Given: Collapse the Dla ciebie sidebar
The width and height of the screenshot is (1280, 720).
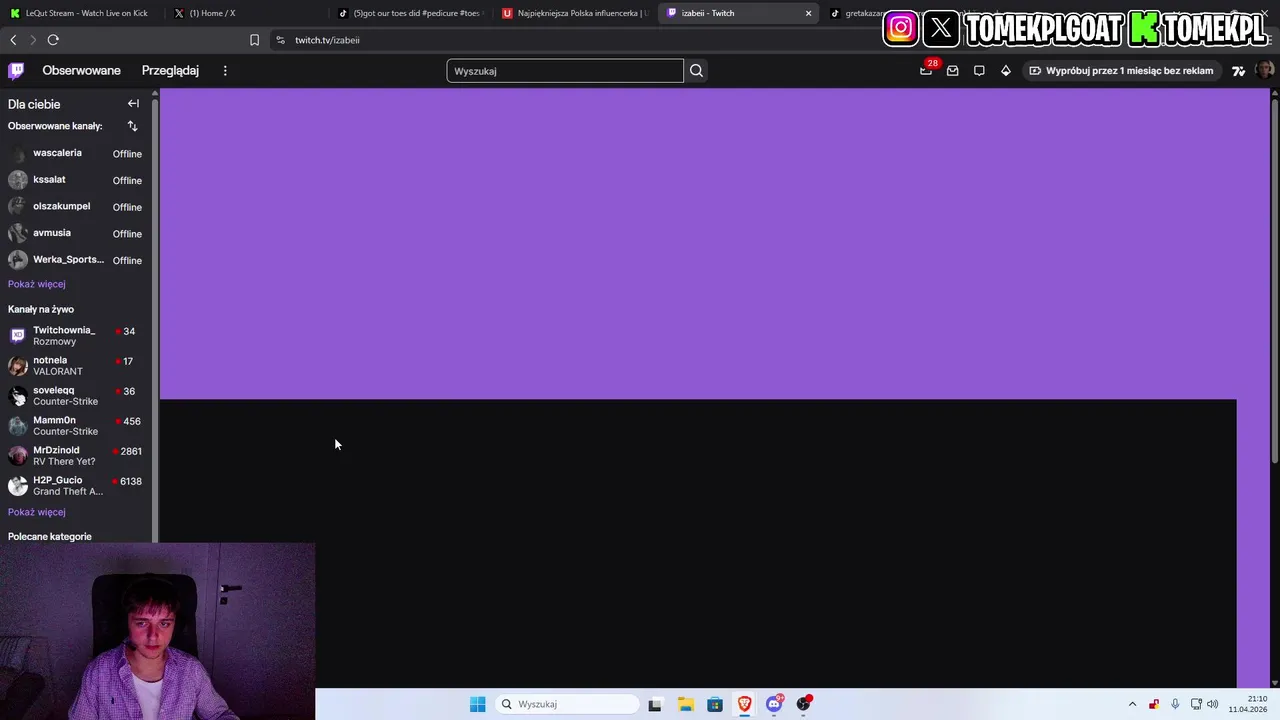Looking at the screenshot, I should click(133, 104).
